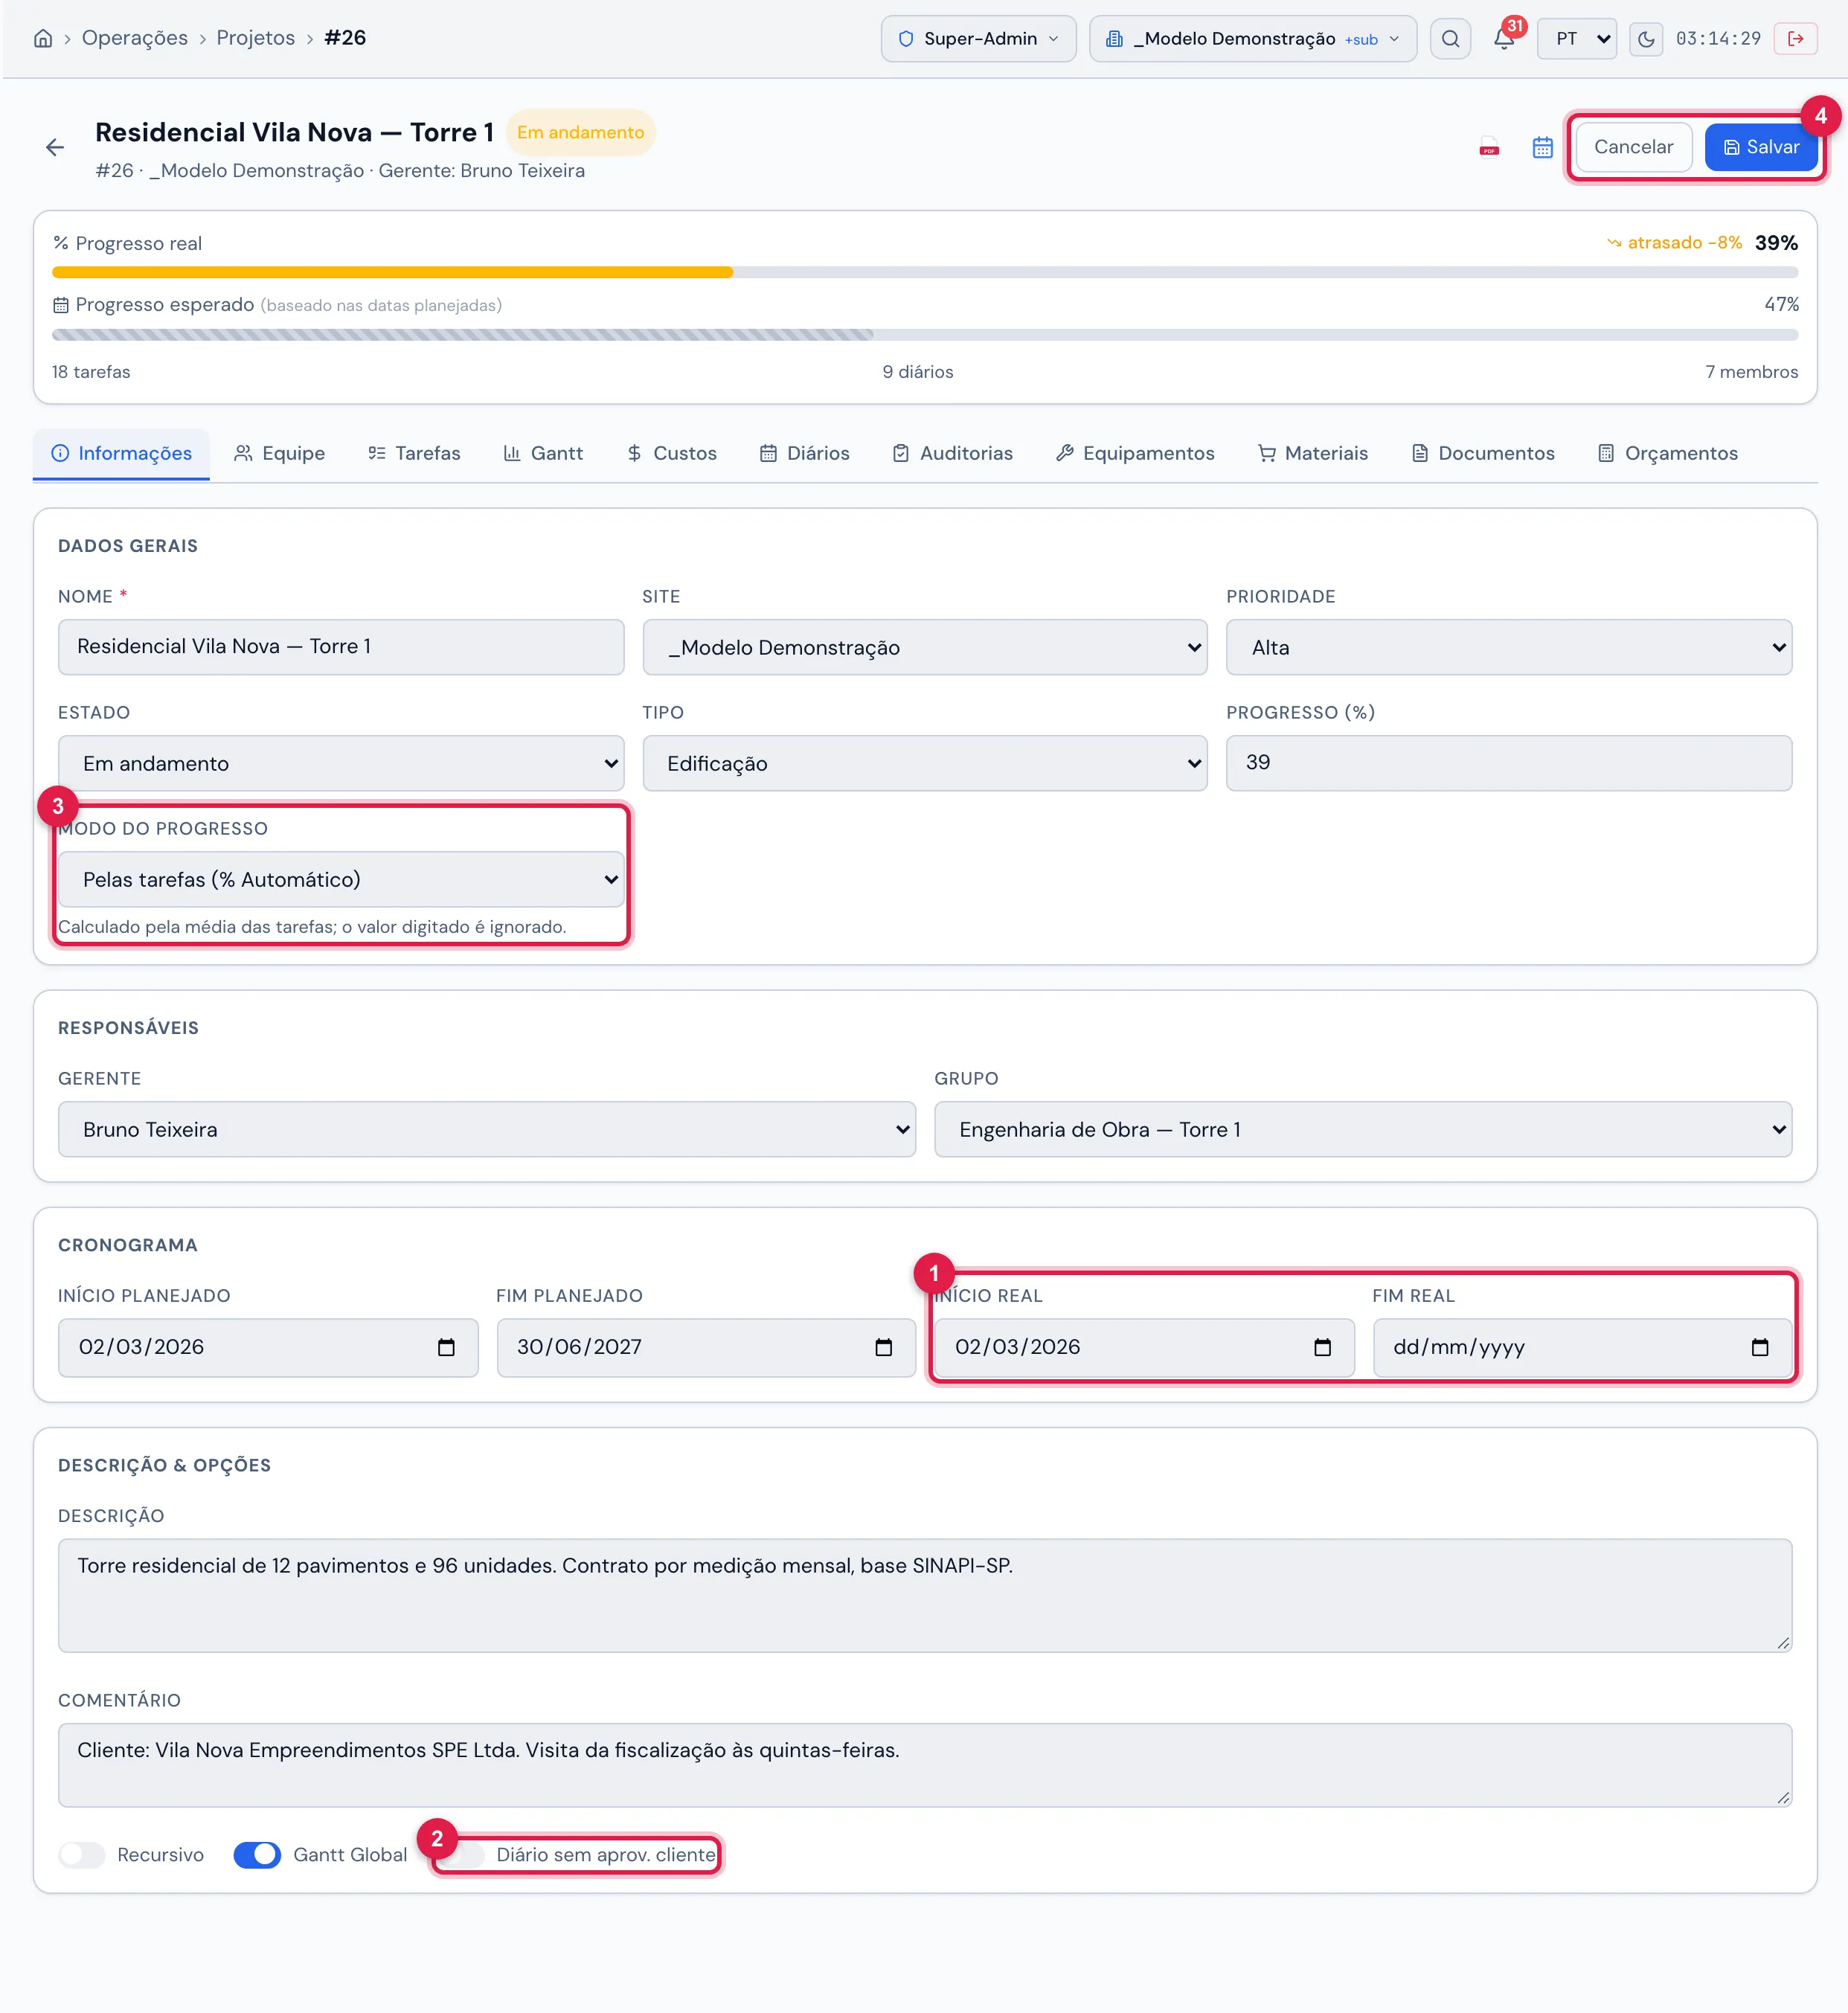Open the Documentos tab

click(1483, 453)
